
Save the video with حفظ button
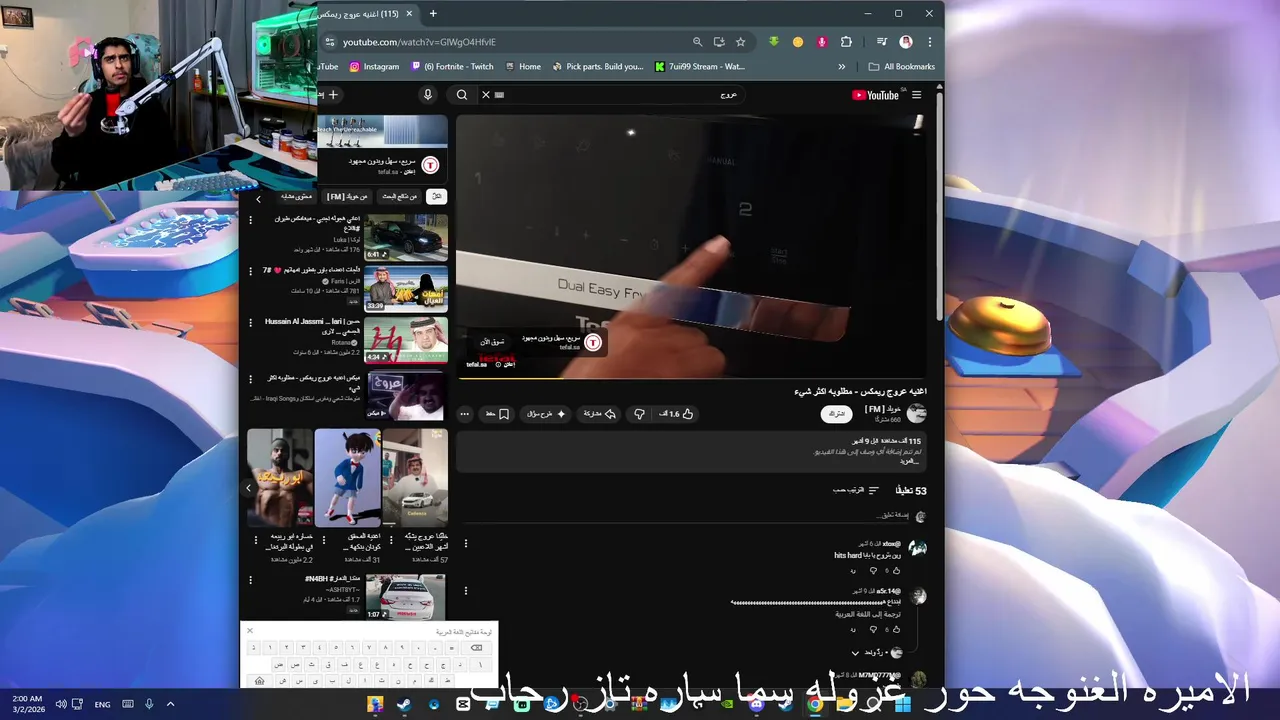498,414
